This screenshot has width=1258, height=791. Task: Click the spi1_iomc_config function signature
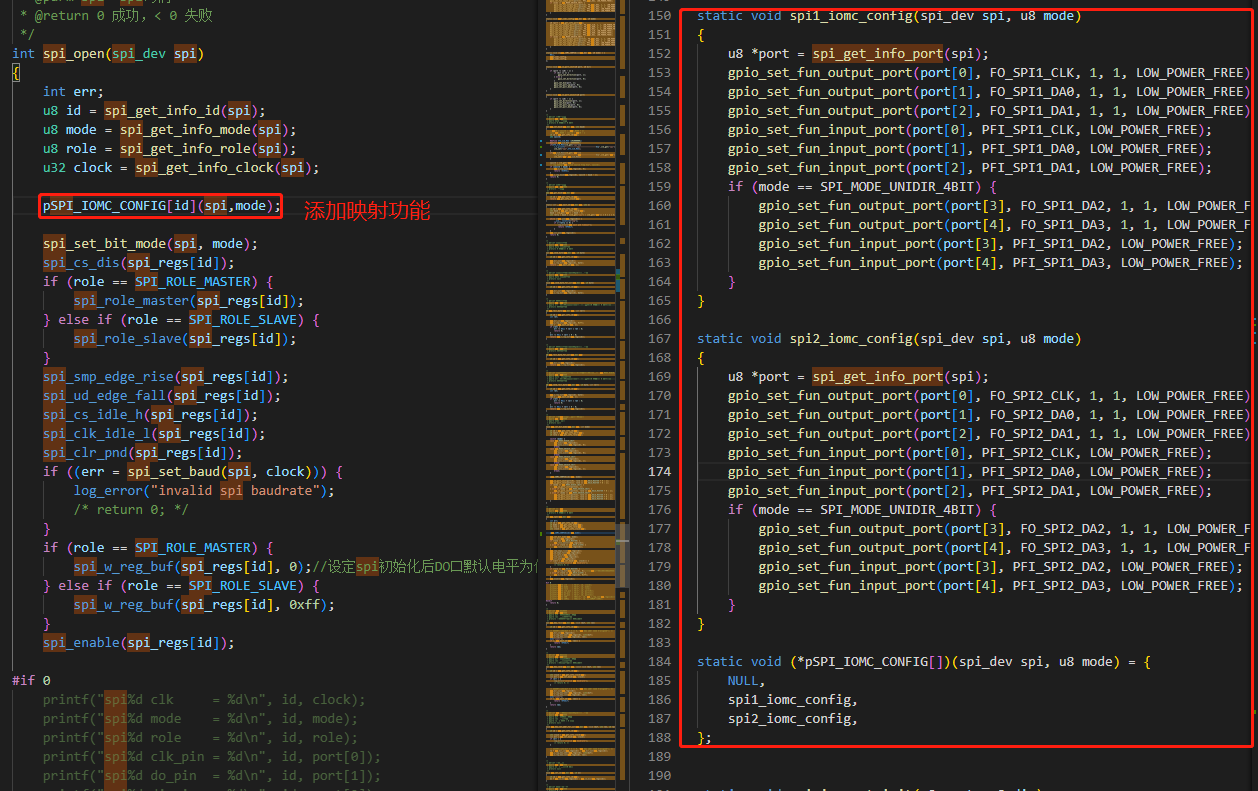click(889, 16)
